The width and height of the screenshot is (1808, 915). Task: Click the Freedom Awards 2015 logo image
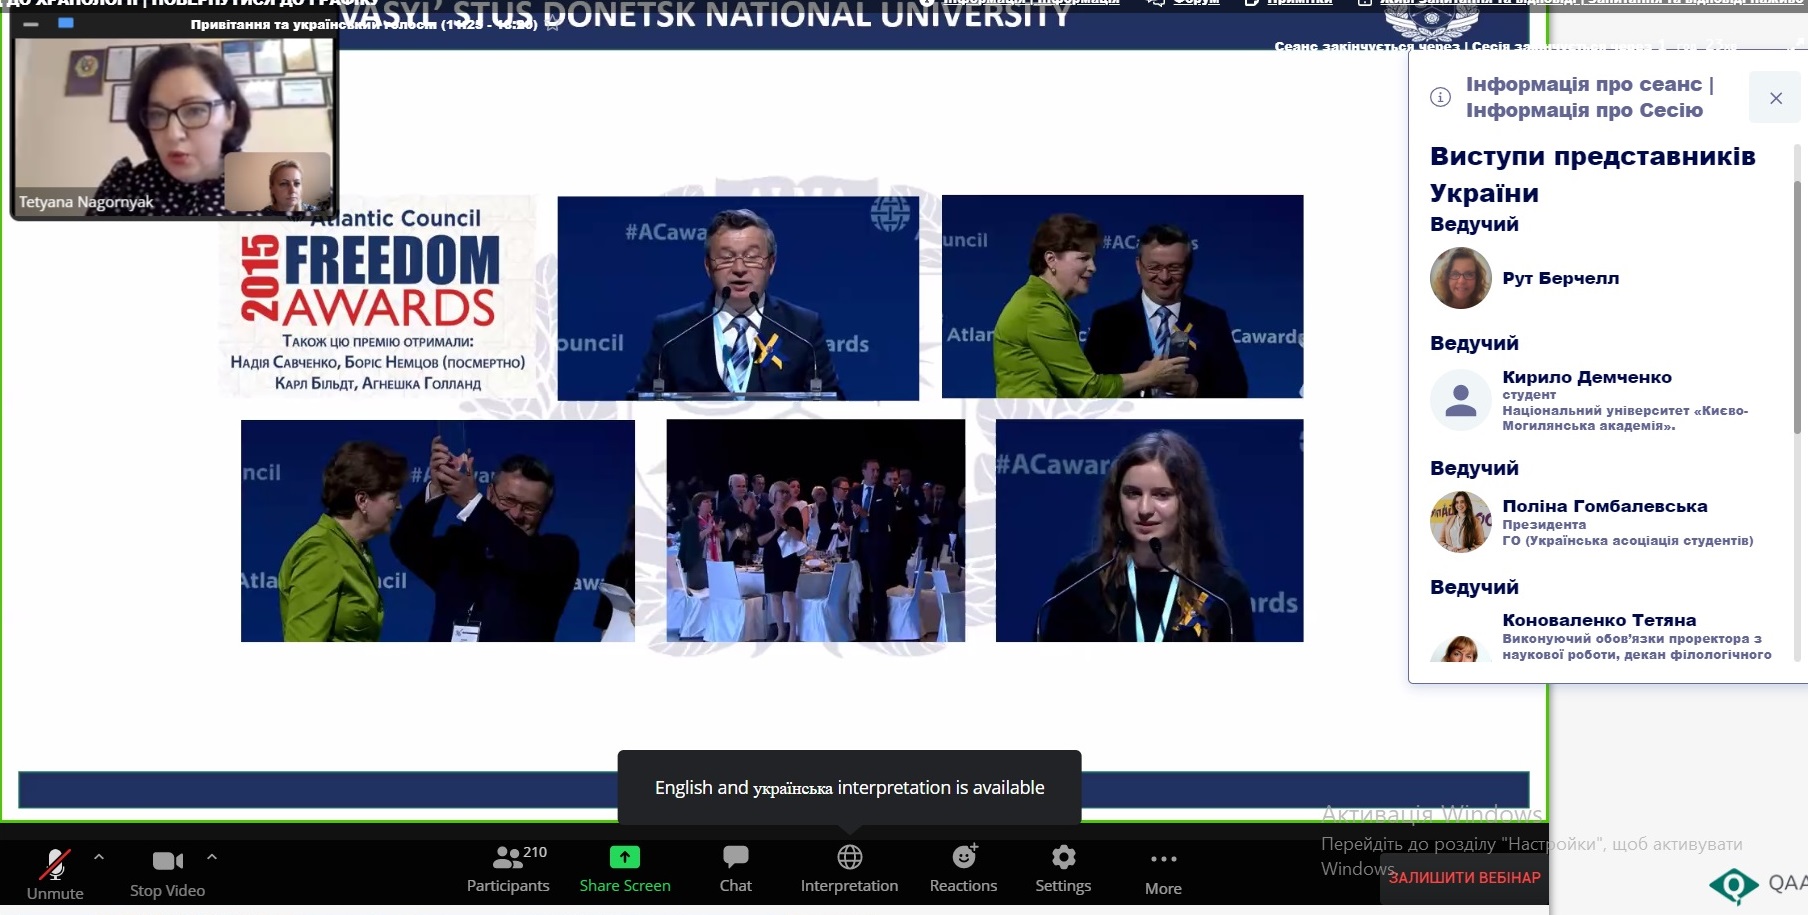[x=377, y=297]
